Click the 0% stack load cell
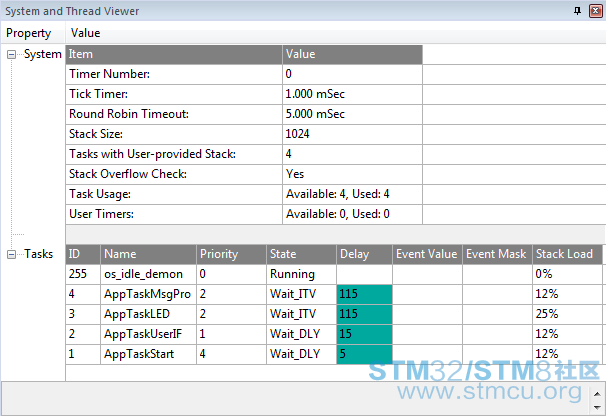The image size is (606, 416). pos(567,274)
